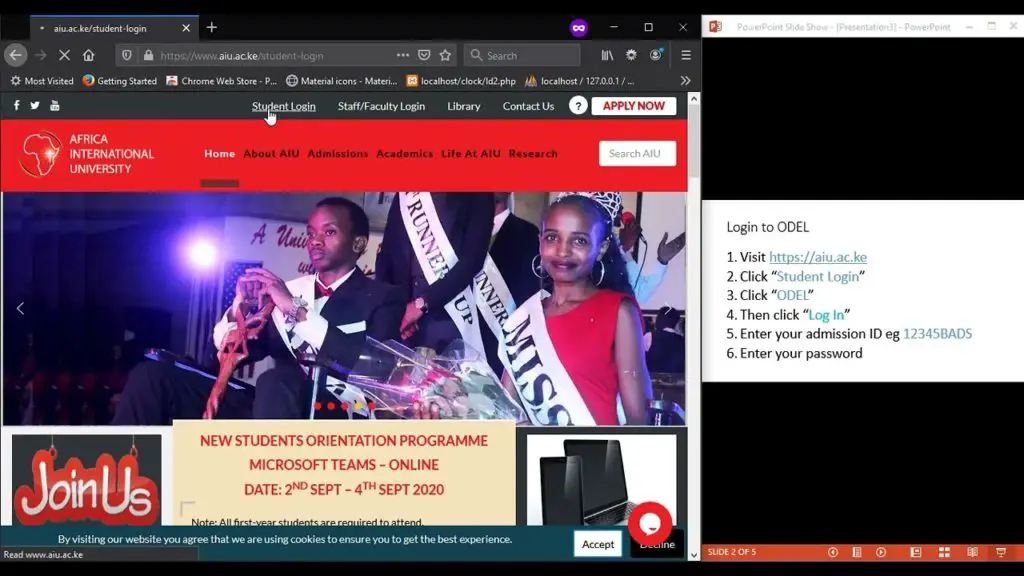Image resolution: width=1024 pixels, height=576 pixels.
Task: Accept the cookies notice
Action: pos(598,544)
